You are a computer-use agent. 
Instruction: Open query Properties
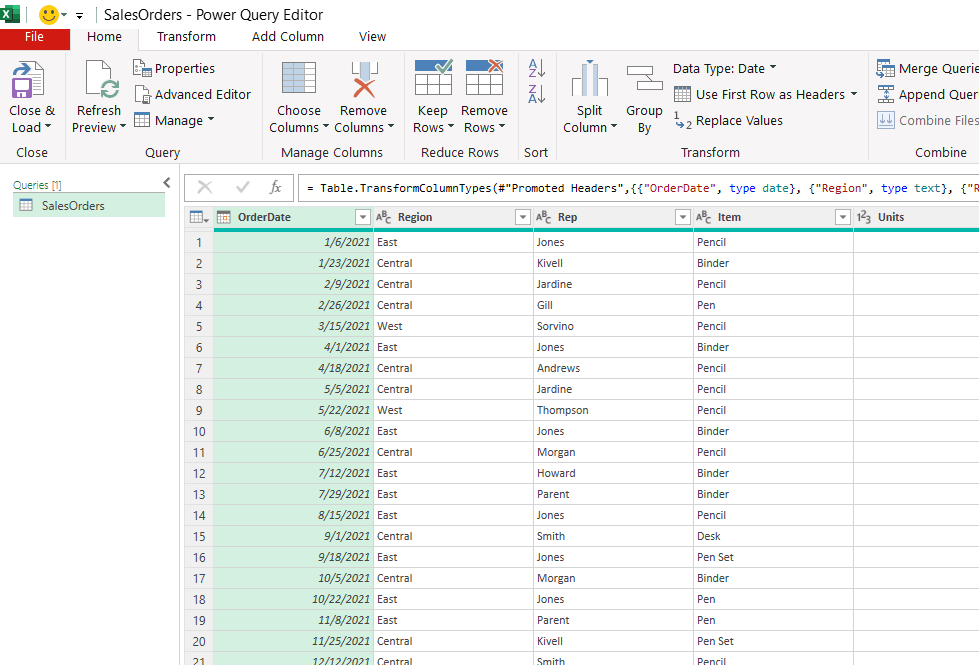click(x=174, y=68)
